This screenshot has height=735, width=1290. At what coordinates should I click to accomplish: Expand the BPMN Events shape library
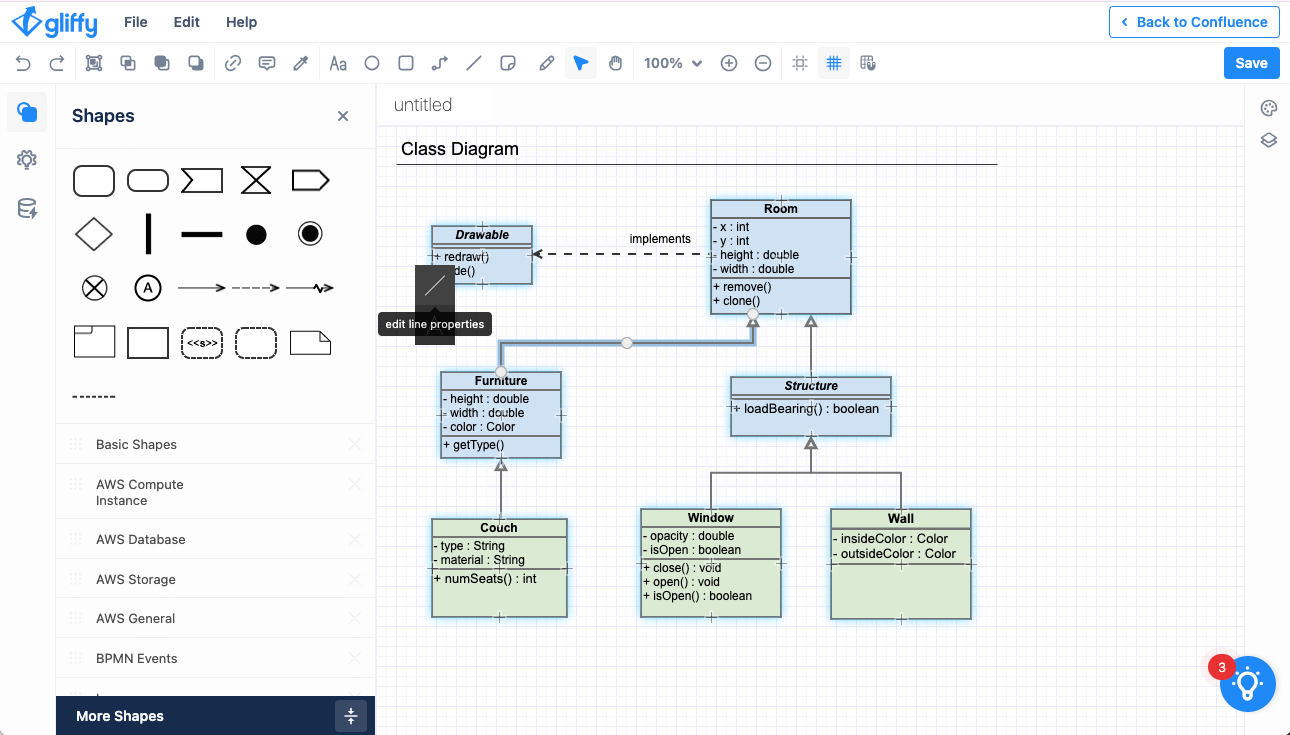click(136, 658)
